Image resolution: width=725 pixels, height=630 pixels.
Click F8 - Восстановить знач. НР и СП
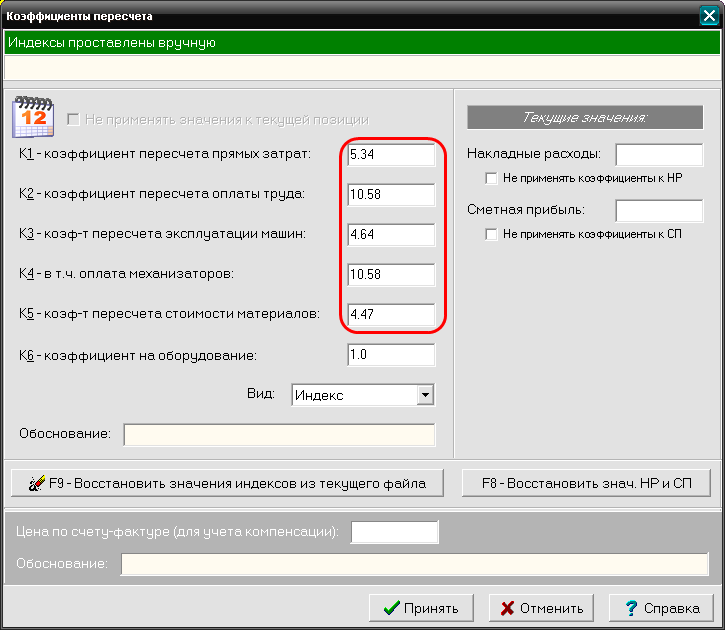(586, 483)
